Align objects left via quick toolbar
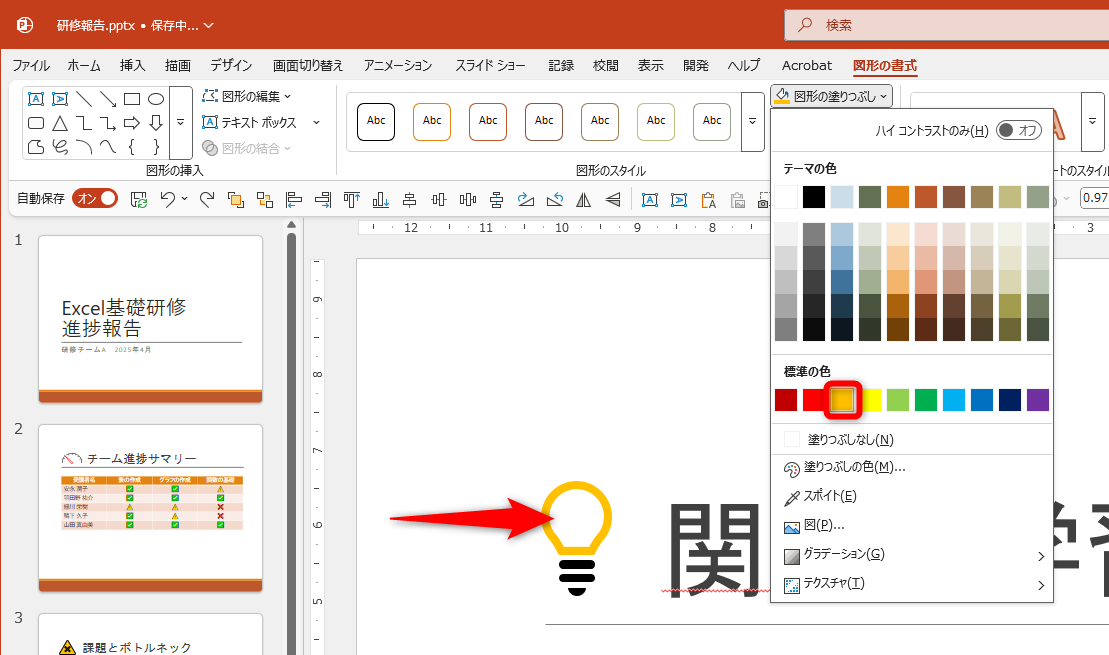The image size is (1109, 655). coord(294,200)
